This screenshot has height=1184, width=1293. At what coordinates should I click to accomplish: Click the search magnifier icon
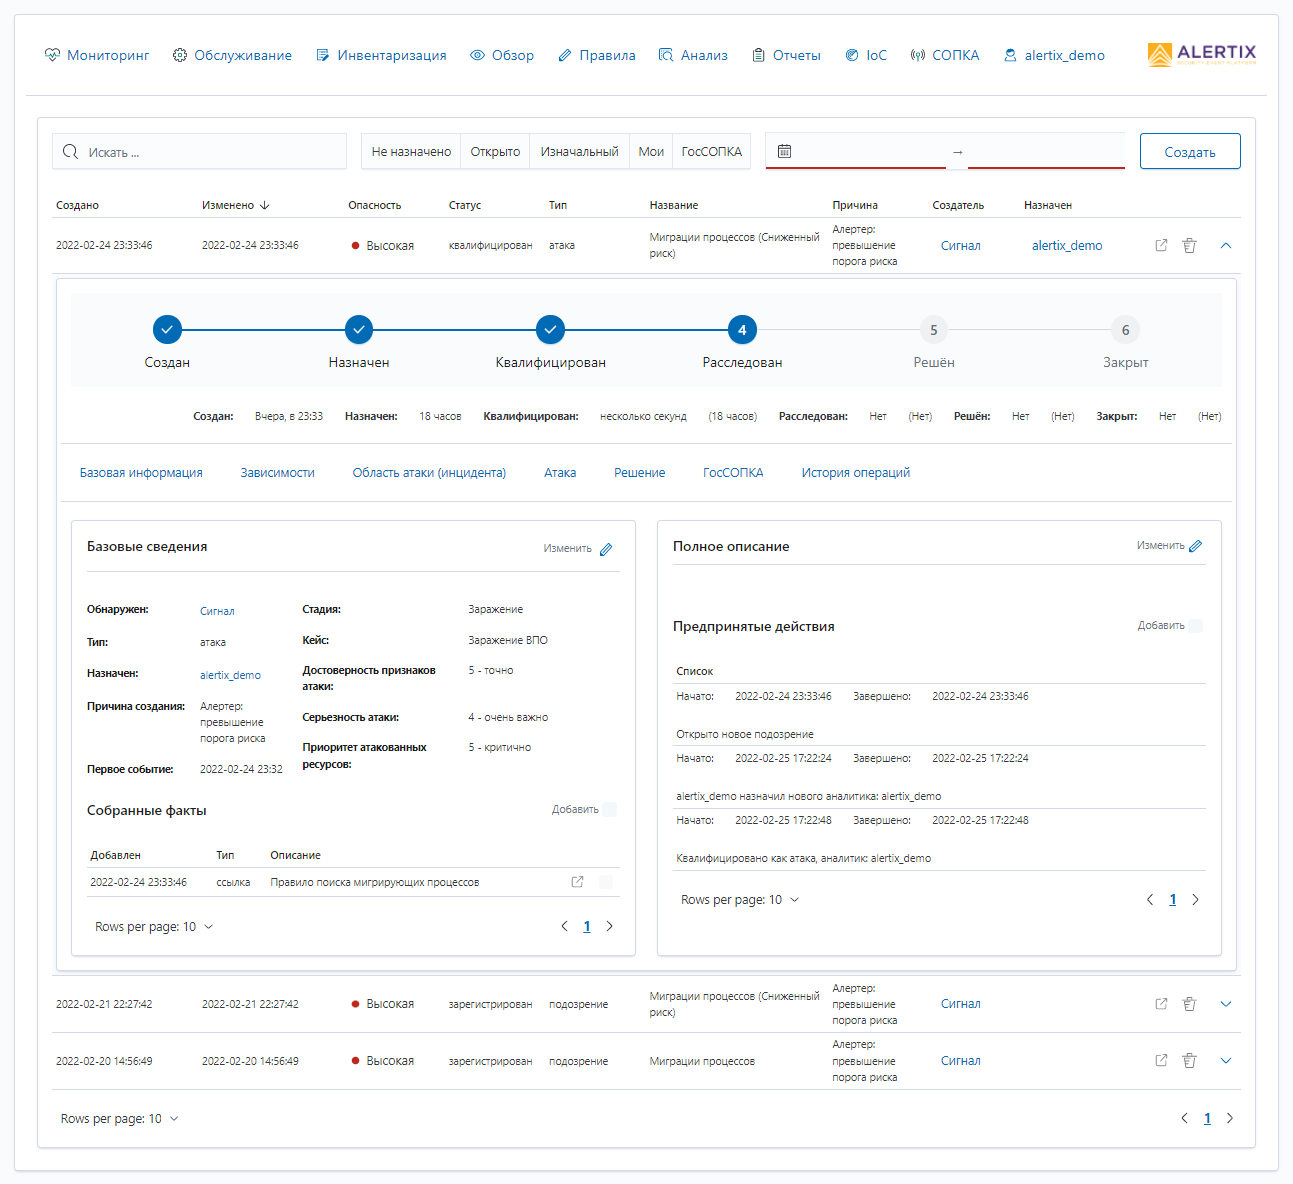70,151
